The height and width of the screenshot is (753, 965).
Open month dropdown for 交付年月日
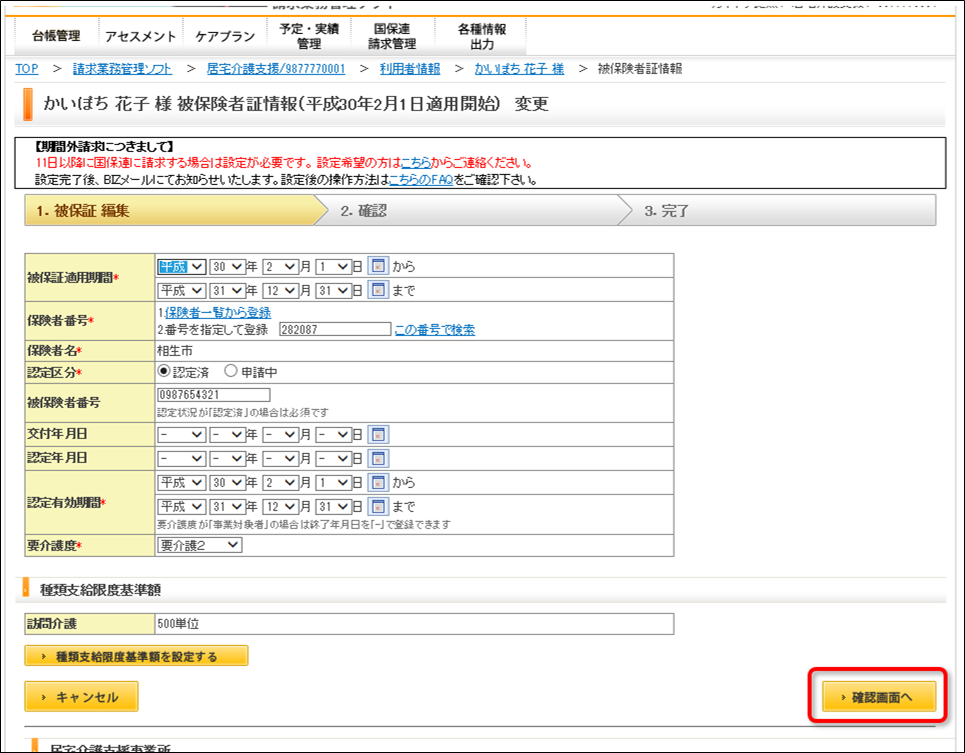281,435
